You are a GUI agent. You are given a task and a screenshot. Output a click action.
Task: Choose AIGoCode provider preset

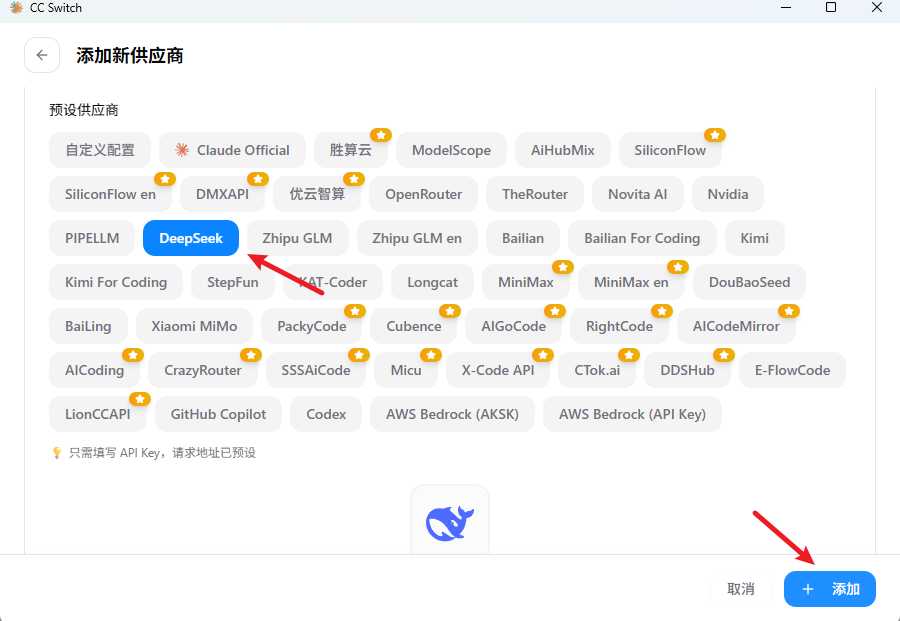point(513,327)
